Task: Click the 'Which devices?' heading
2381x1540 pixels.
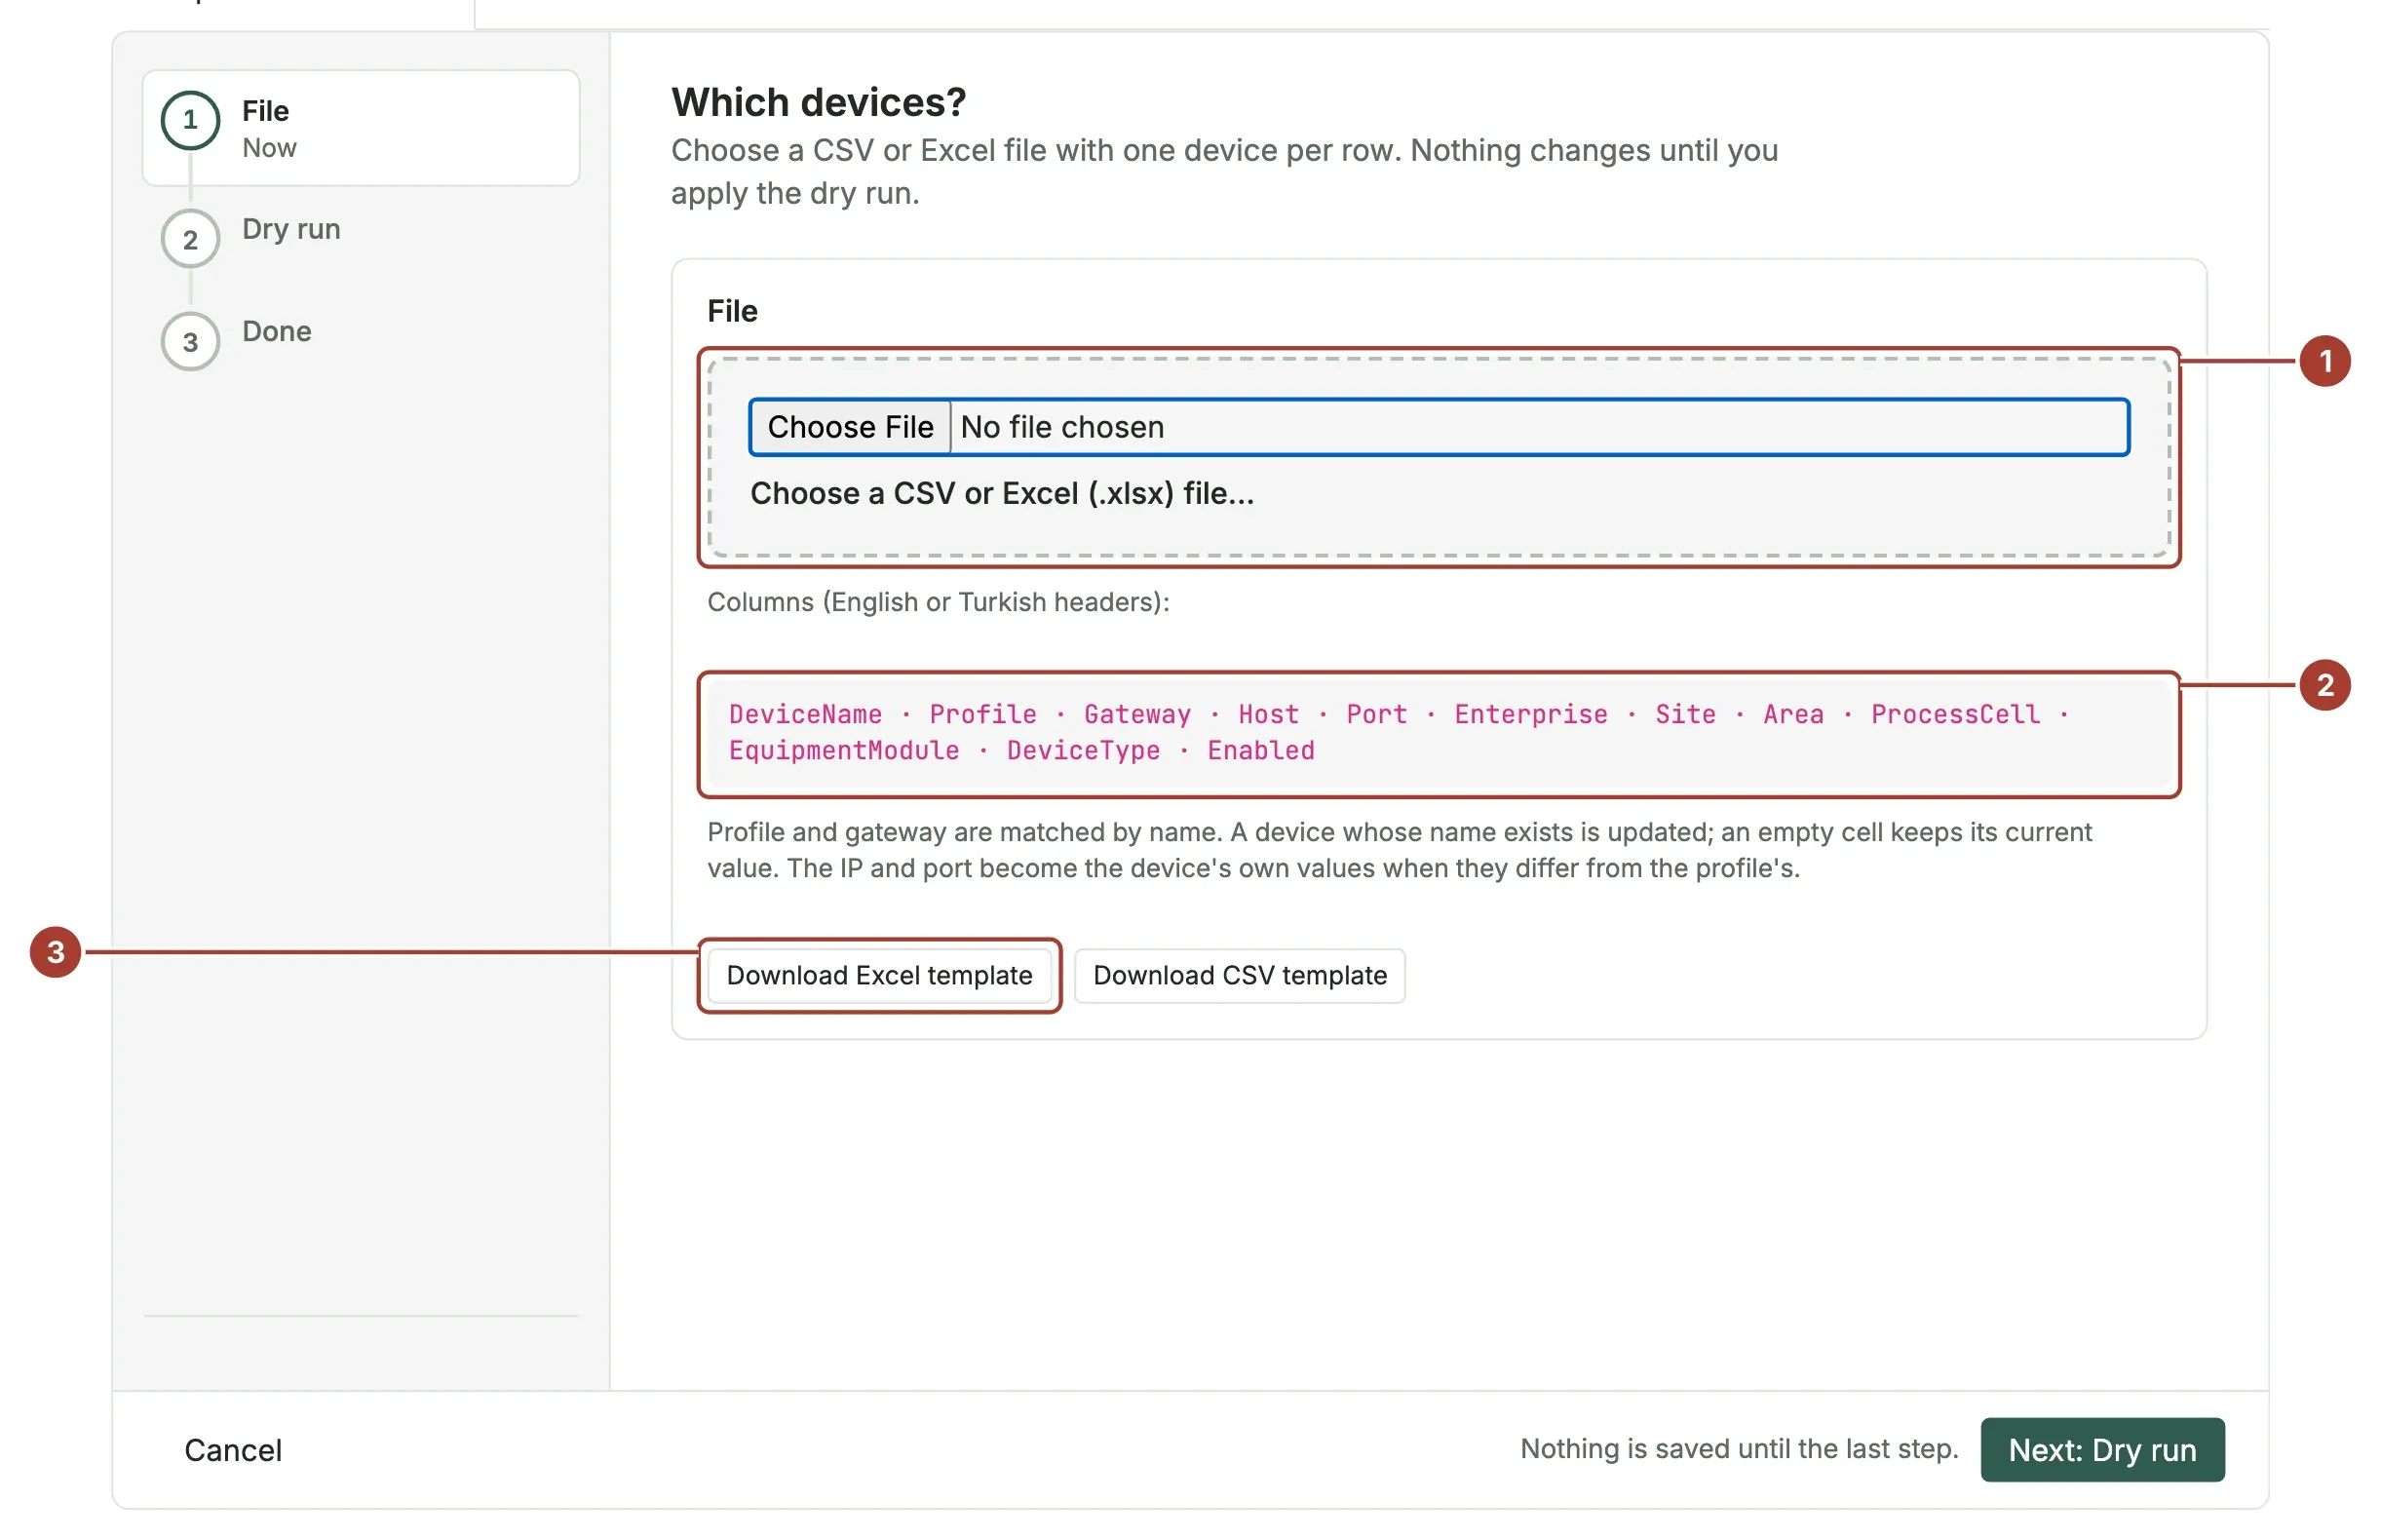Action: tap(818, 102)
